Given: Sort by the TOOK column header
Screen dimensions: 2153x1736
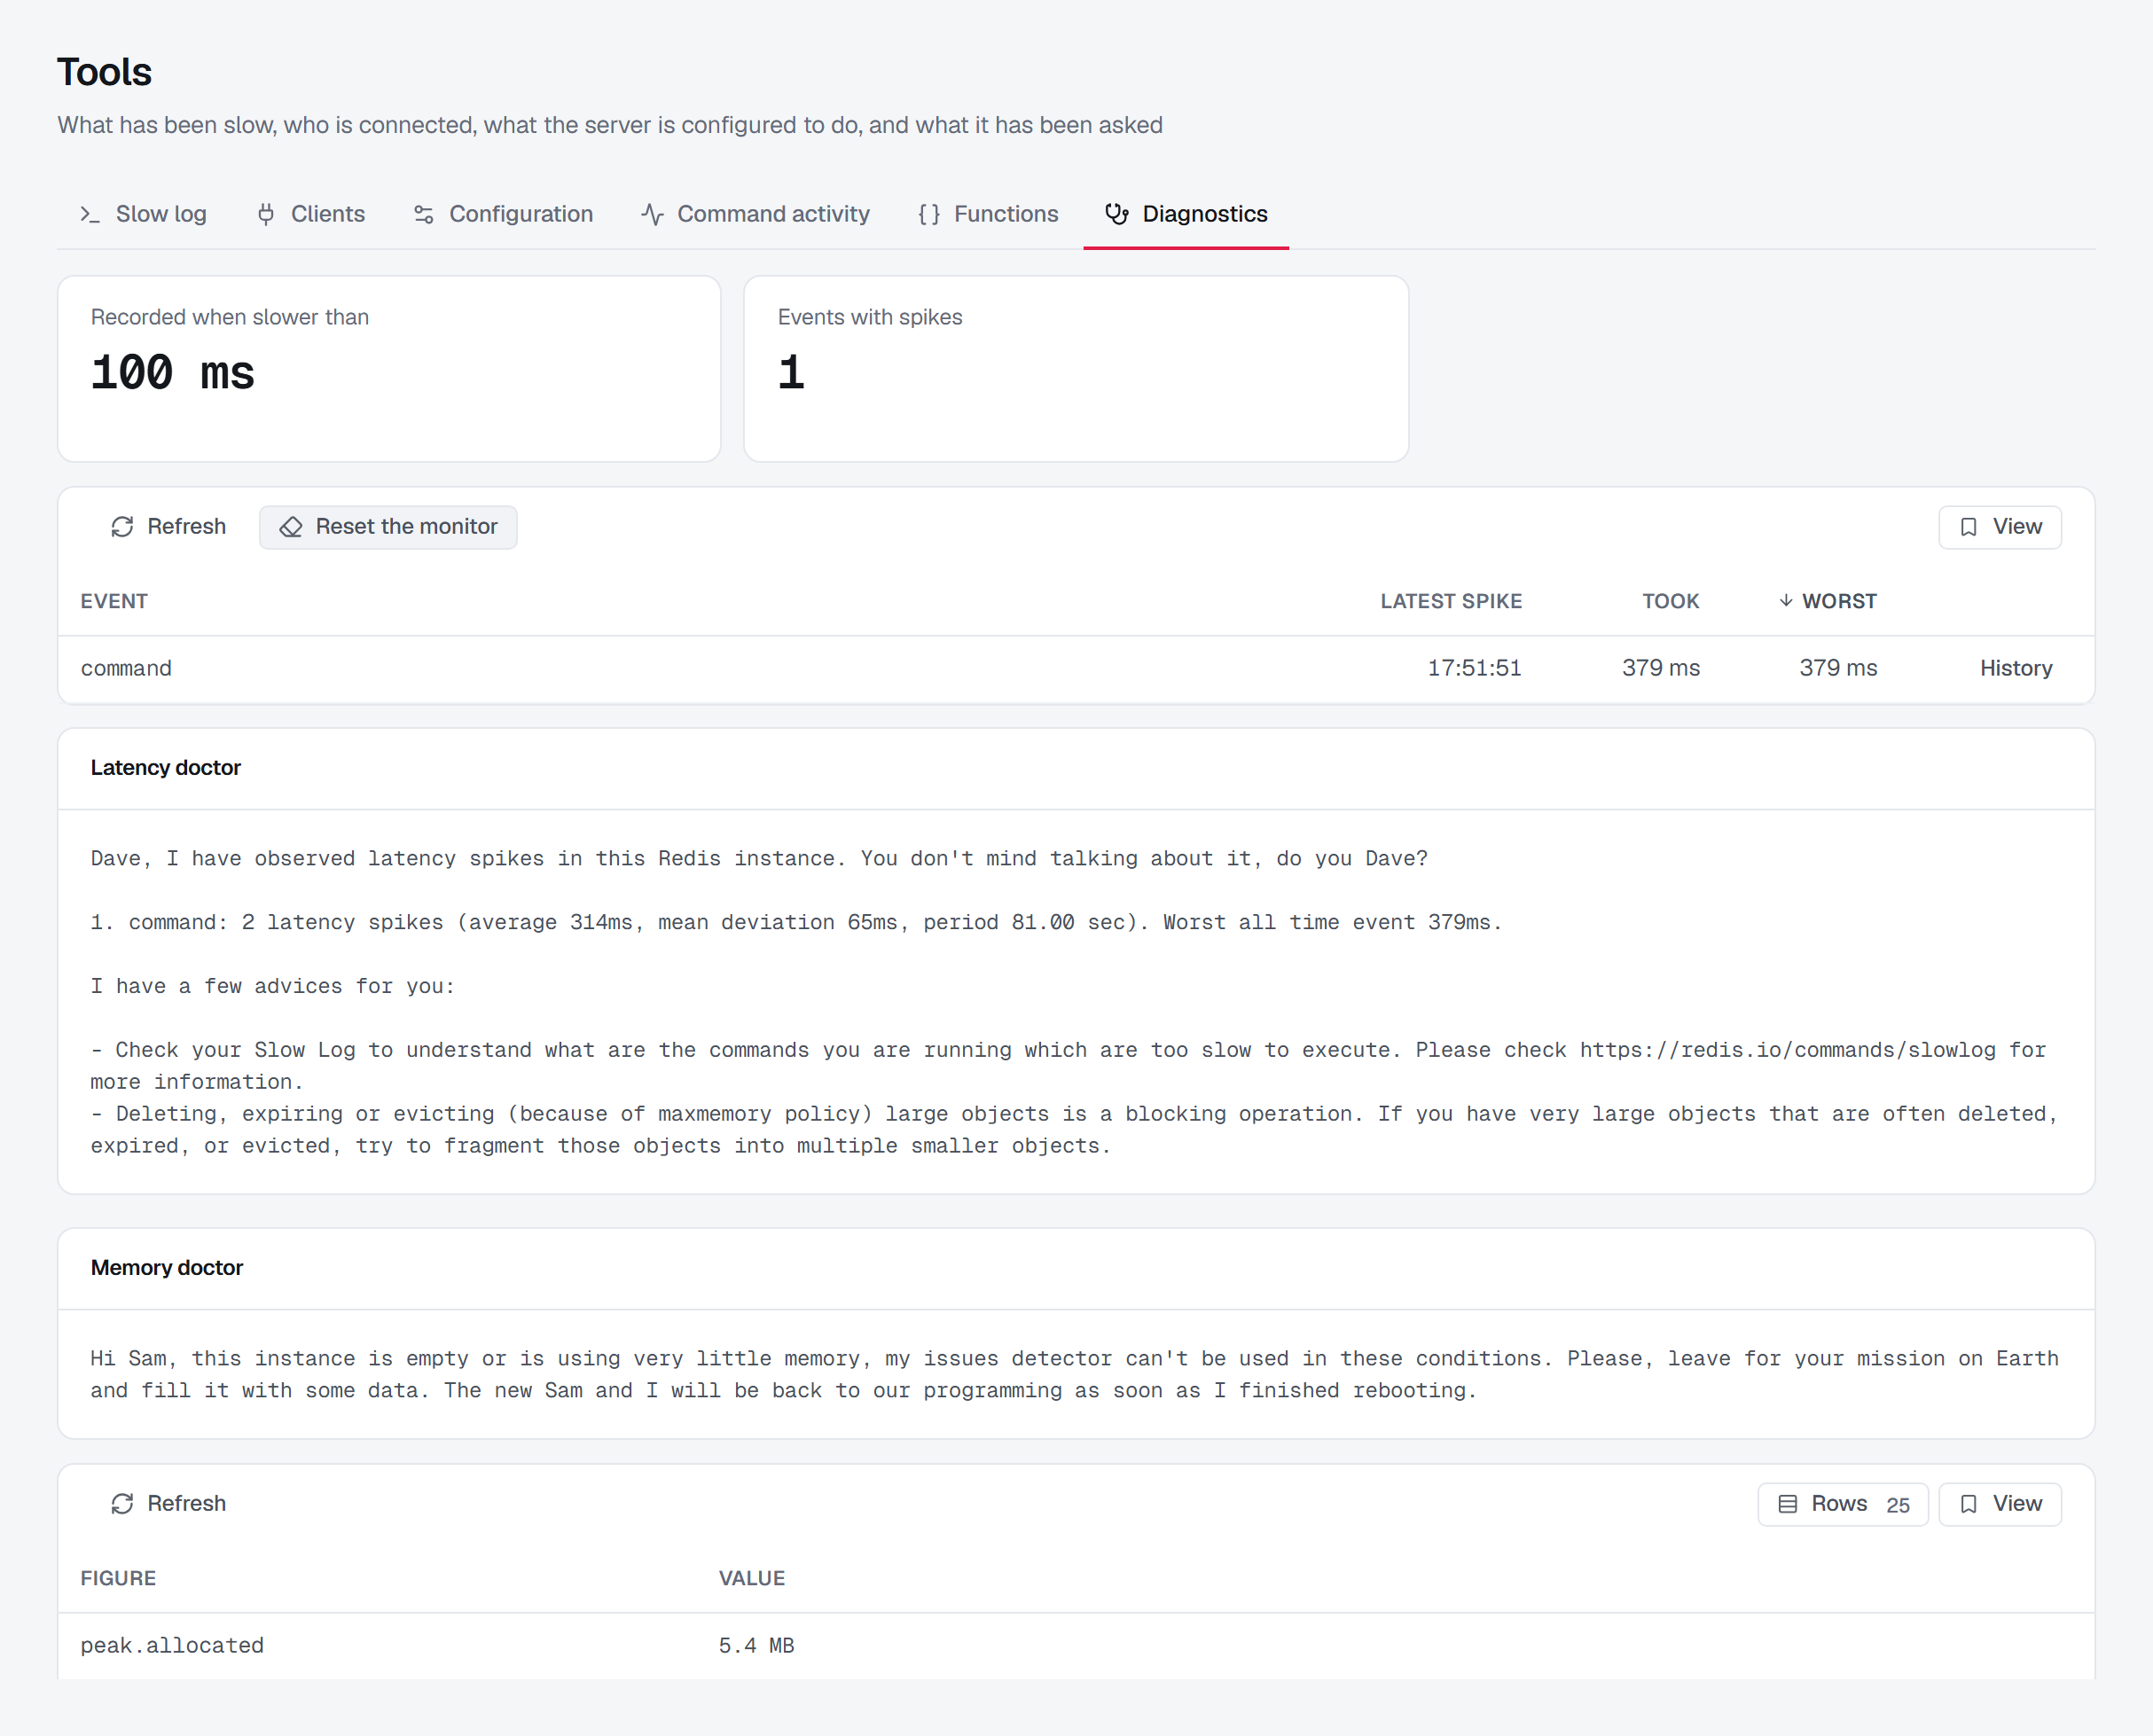Looking at the screenshot, I should click(x=1670, y=601).
